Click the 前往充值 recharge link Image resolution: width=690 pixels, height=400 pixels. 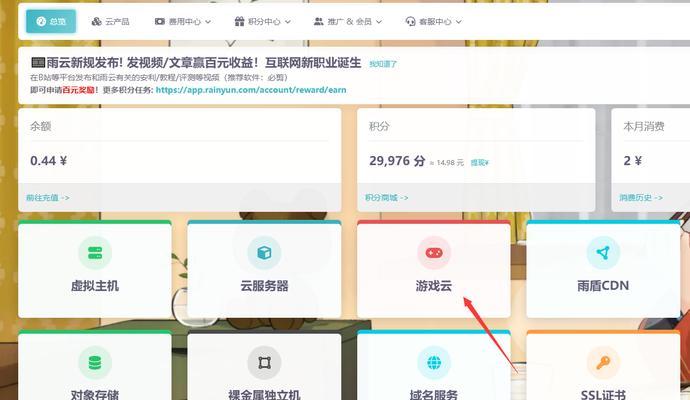coord(48,198)
